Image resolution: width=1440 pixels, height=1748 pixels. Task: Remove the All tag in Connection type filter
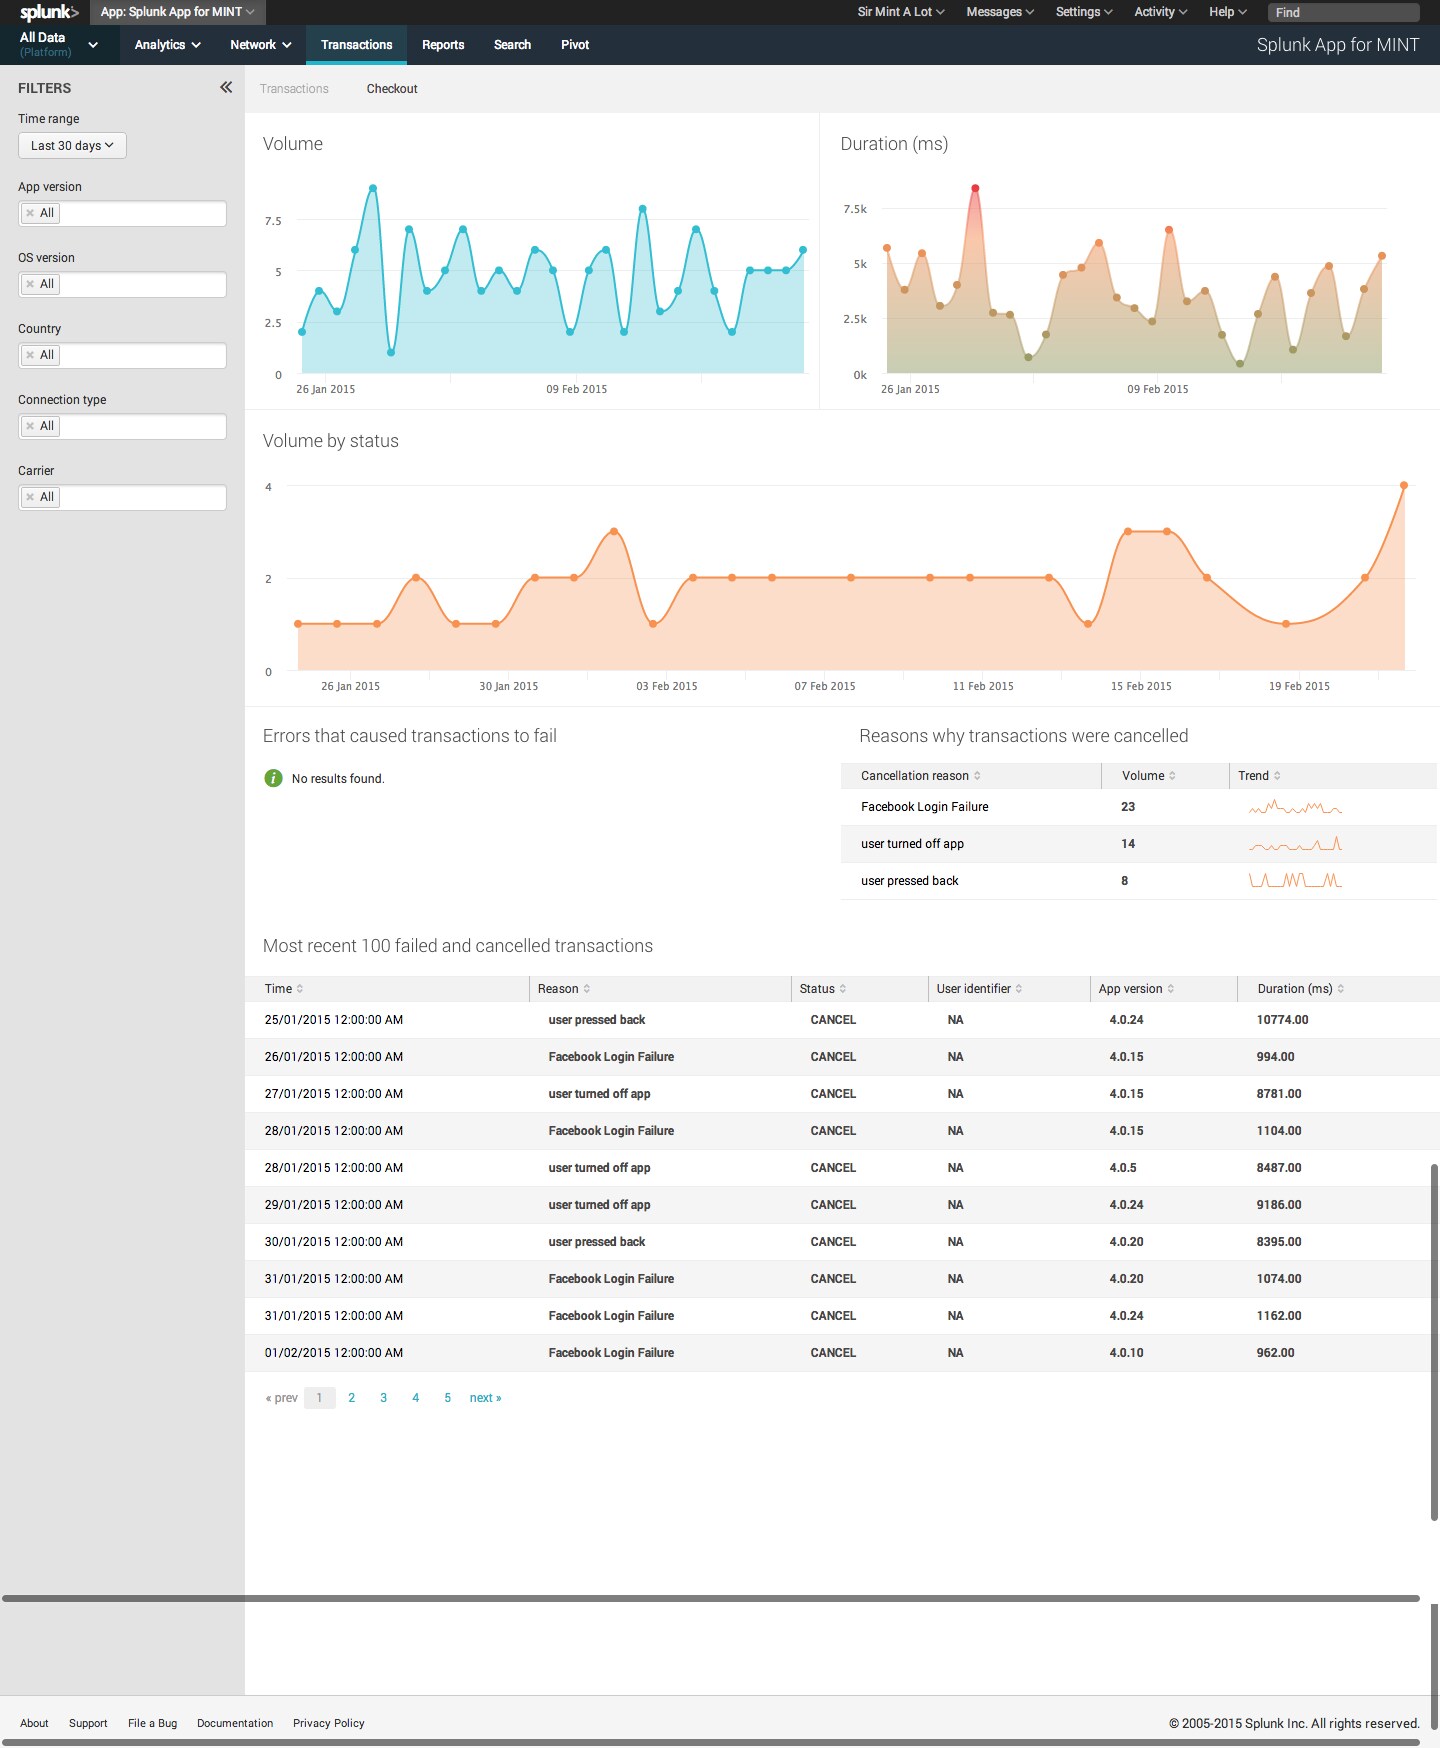(30, 426)
